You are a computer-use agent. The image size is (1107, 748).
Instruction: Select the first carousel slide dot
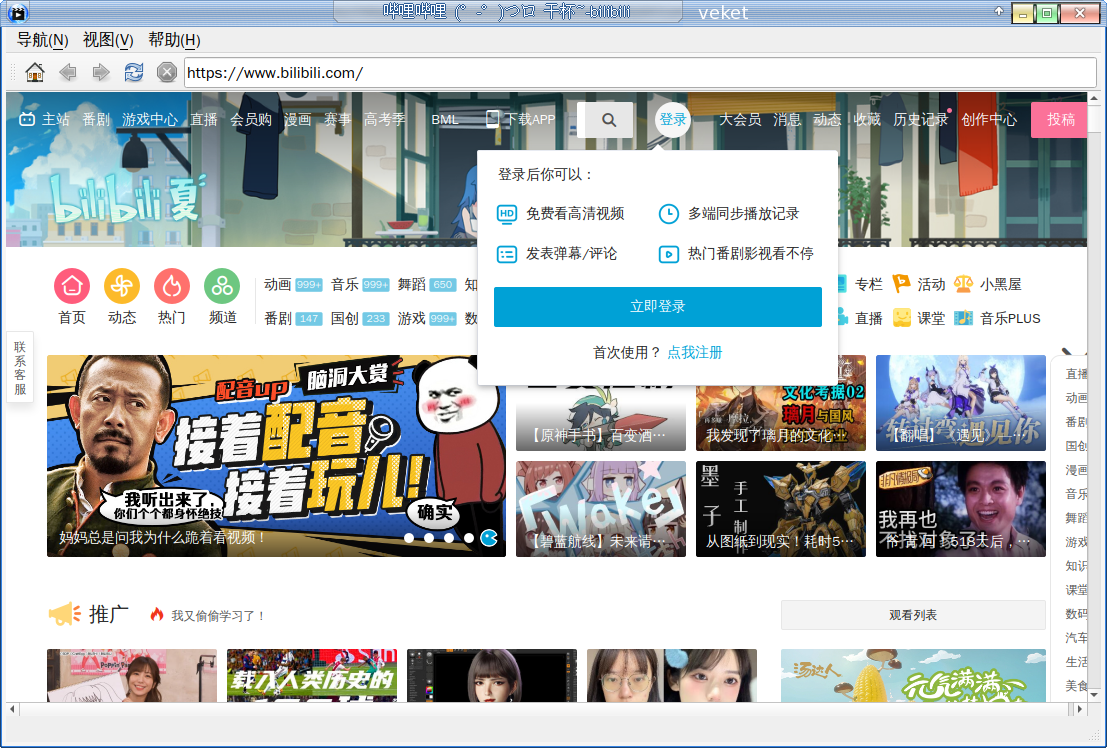click(x=409, y=538)
